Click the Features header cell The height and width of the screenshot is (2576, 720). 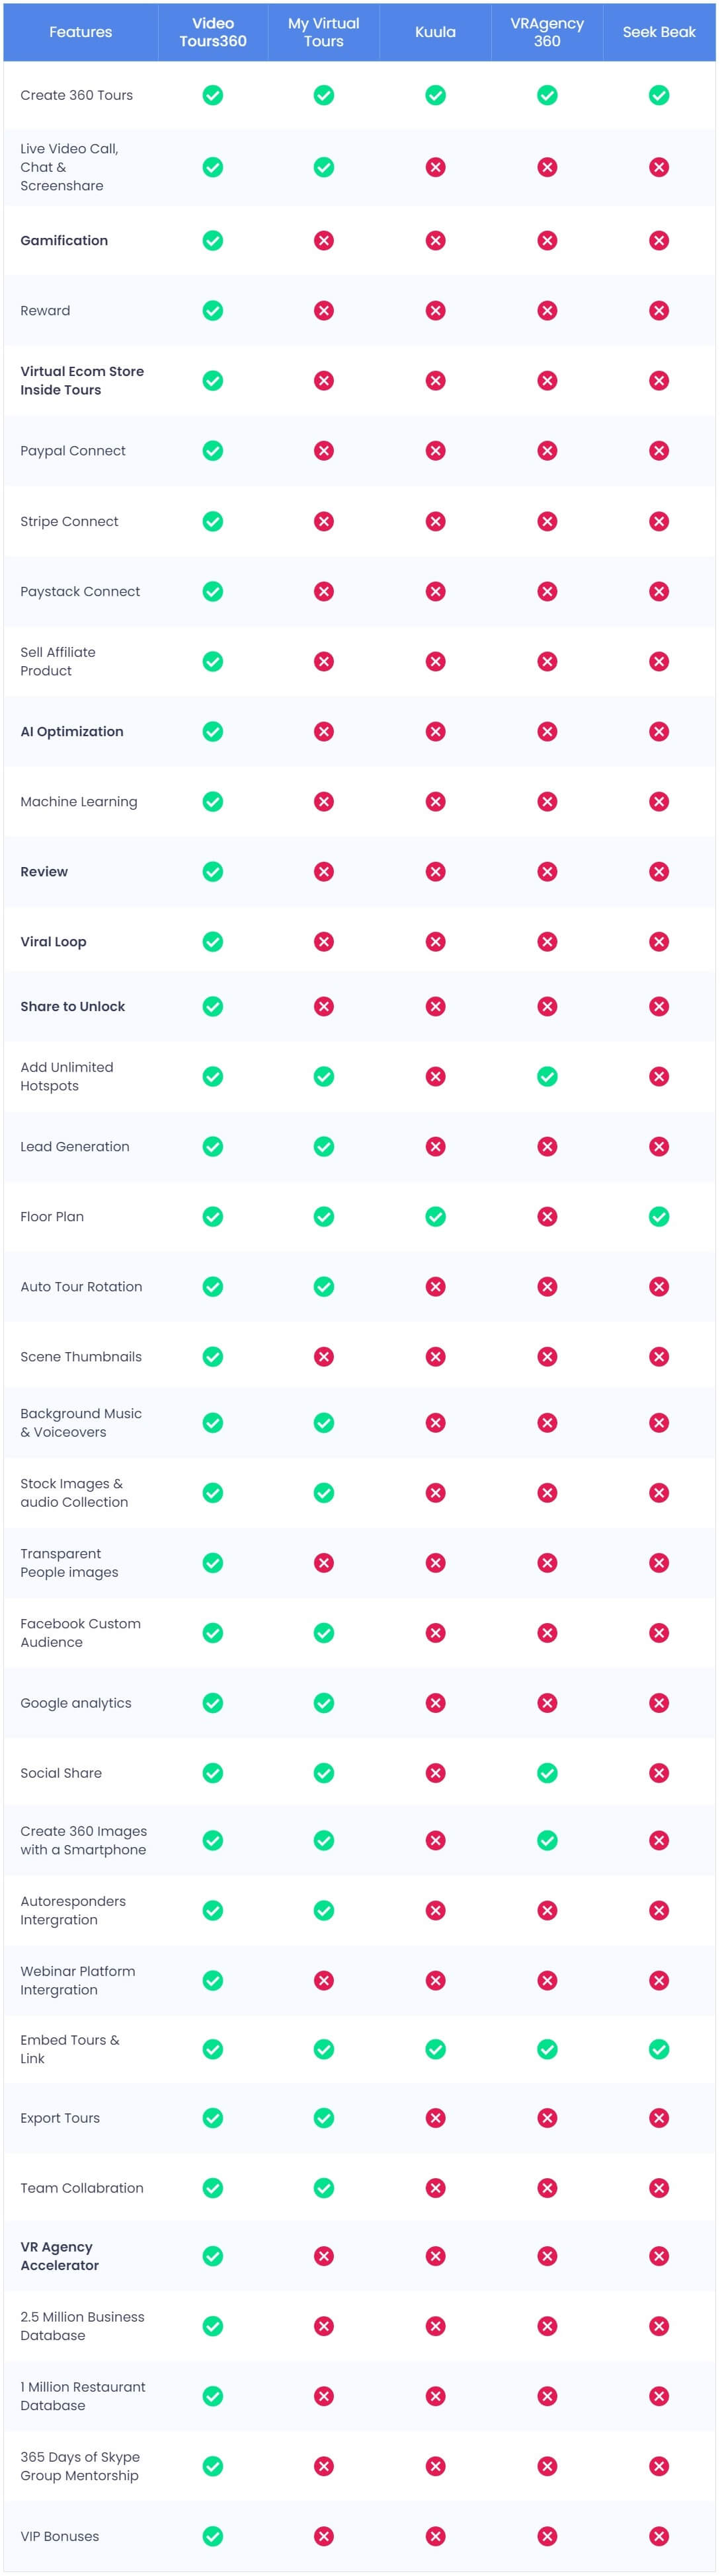click(81, 32)
